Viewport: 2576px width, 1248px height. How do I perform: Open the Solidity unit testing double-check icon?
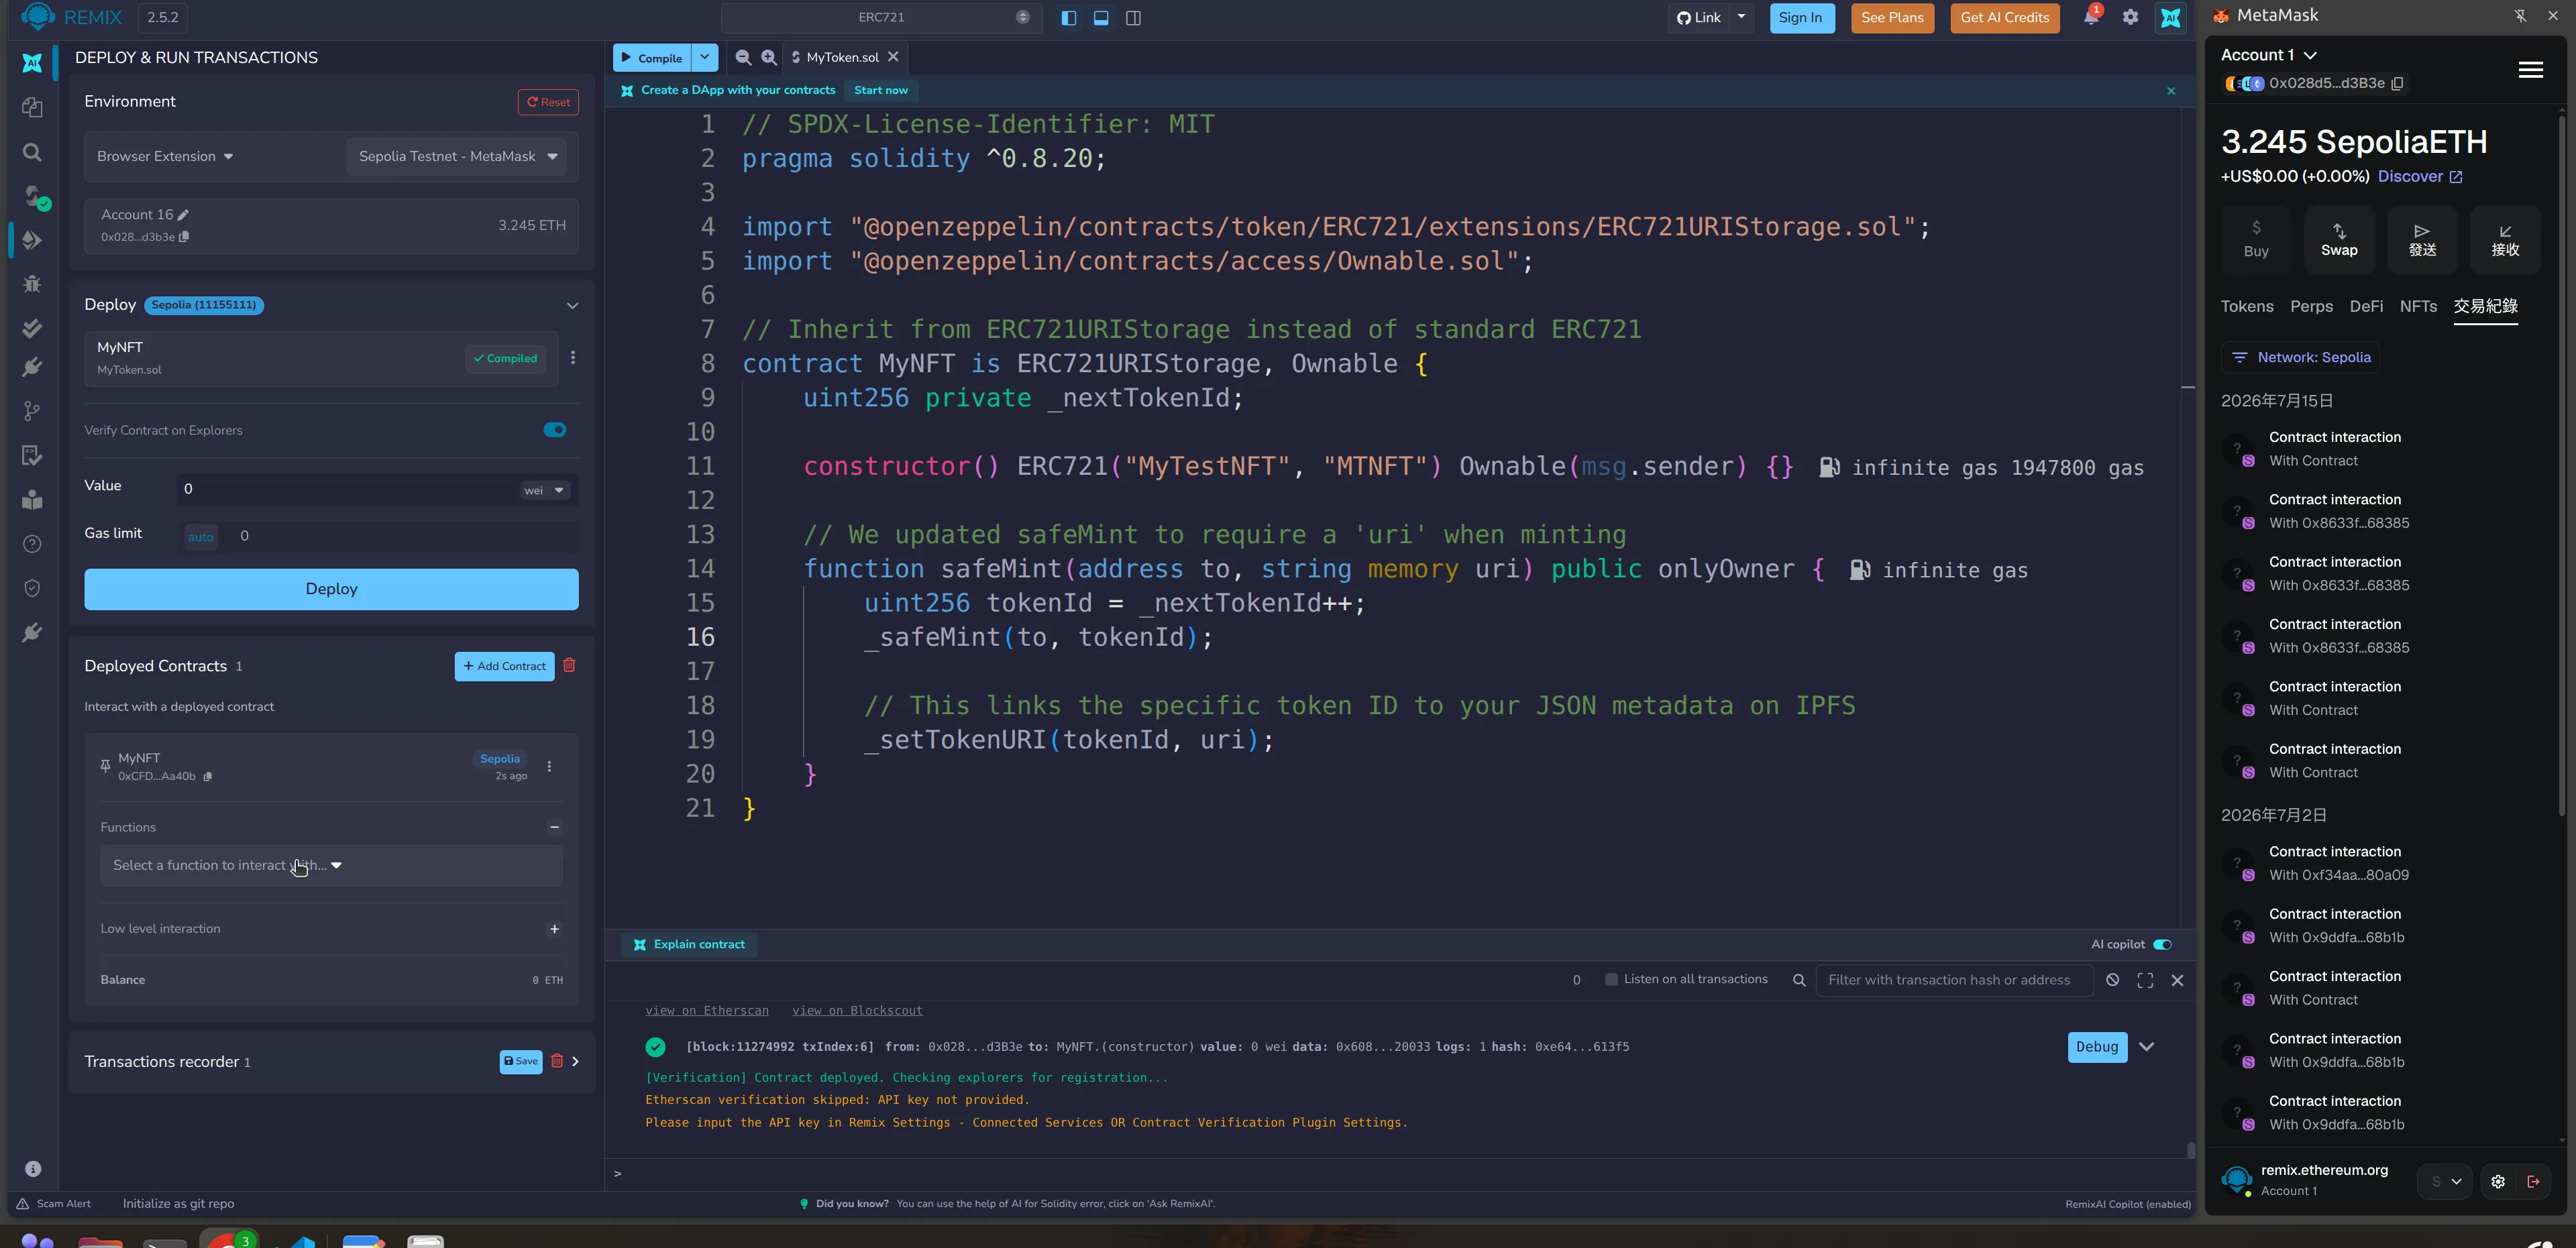(x=32, y=328)
